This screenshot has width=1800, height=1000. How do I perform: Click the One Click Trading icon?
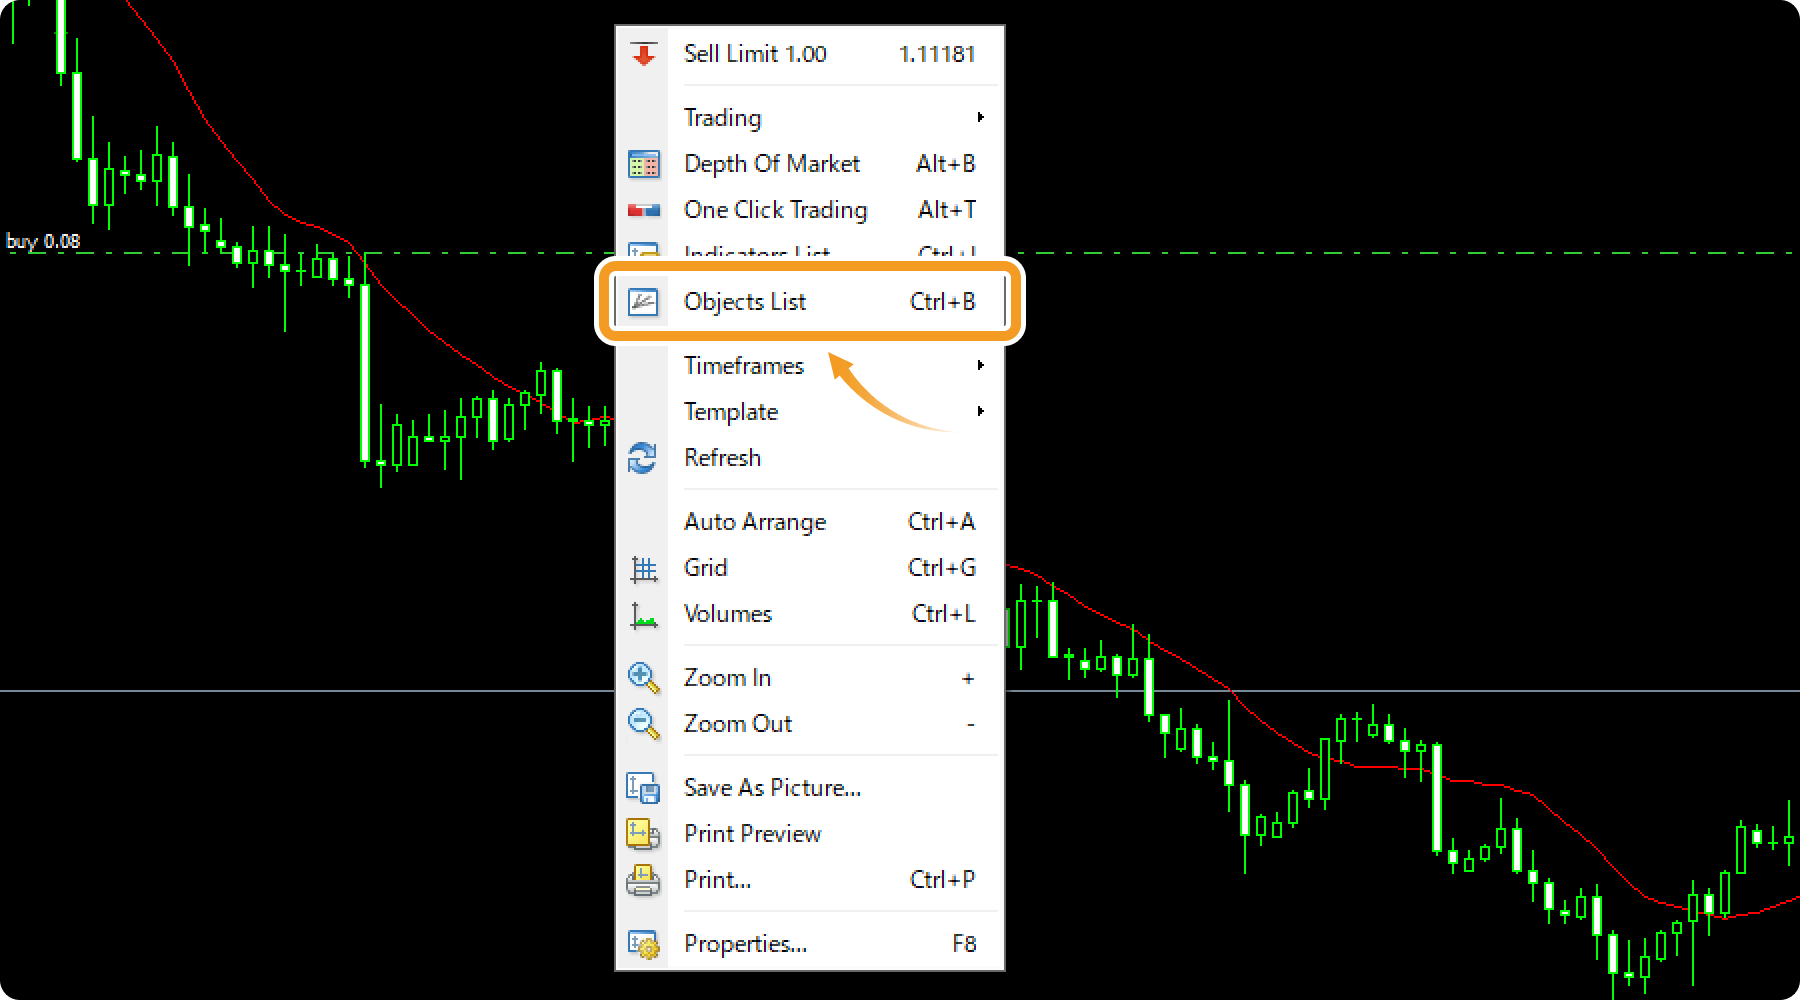tap(644, 210)
